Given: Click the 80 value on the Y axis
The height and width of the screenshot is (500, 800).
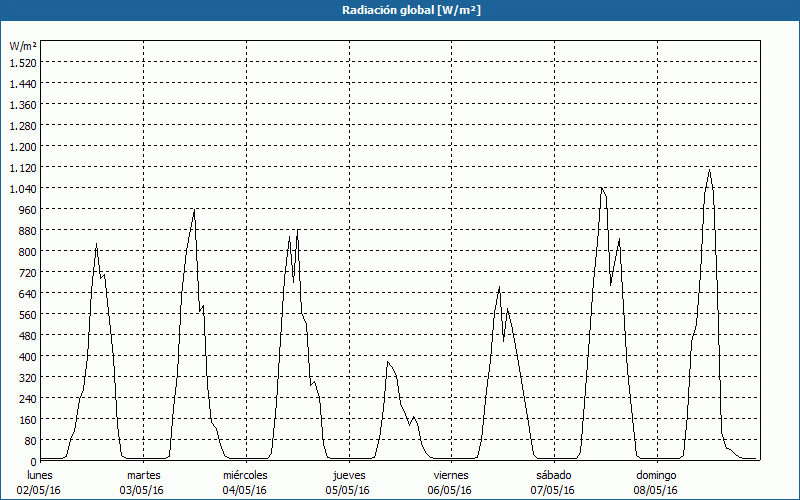Looking at the screenshot, I should click(29, 440).
